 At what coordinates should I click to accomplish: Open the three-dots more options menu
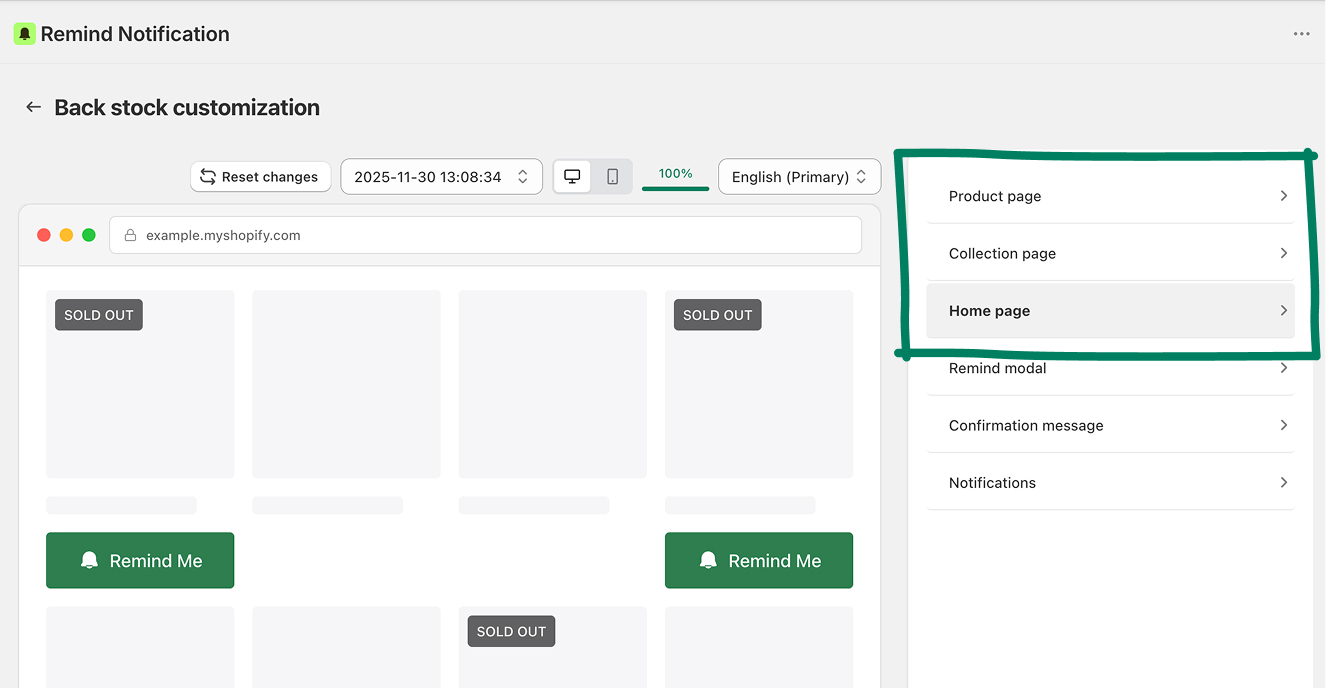tap(1301, 34)
